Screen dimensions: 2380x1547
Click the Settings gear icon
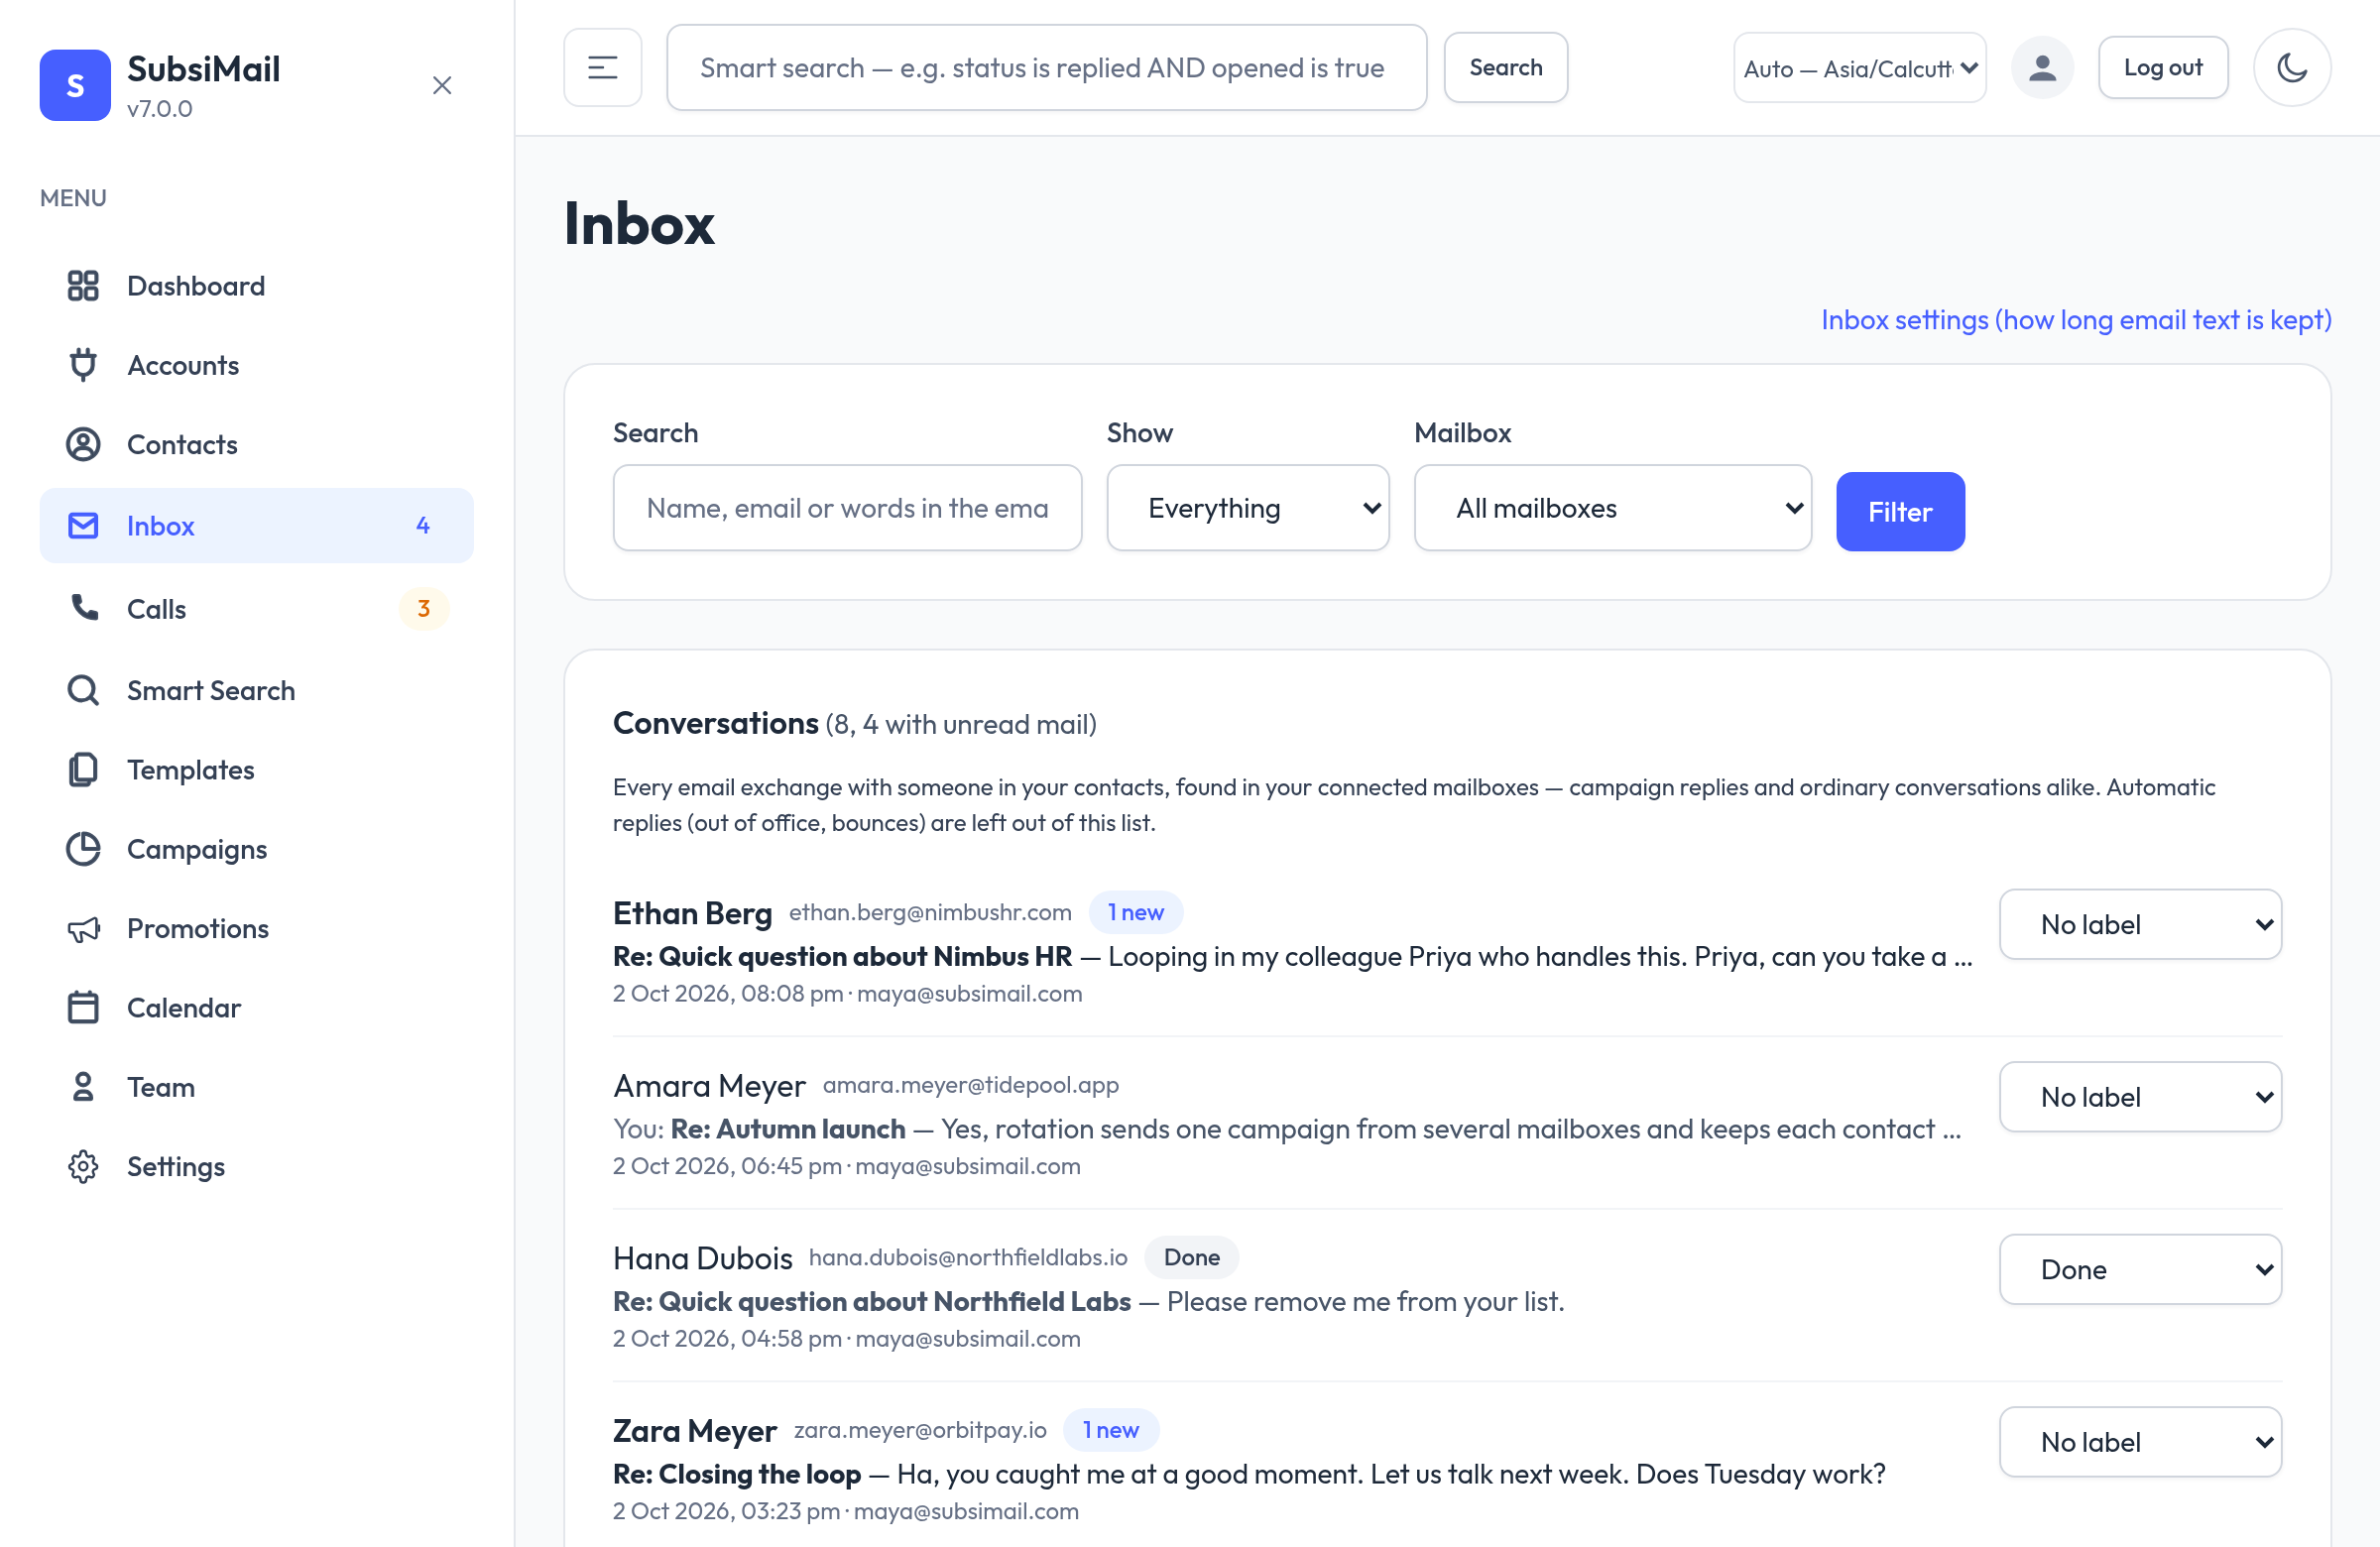83,1166
